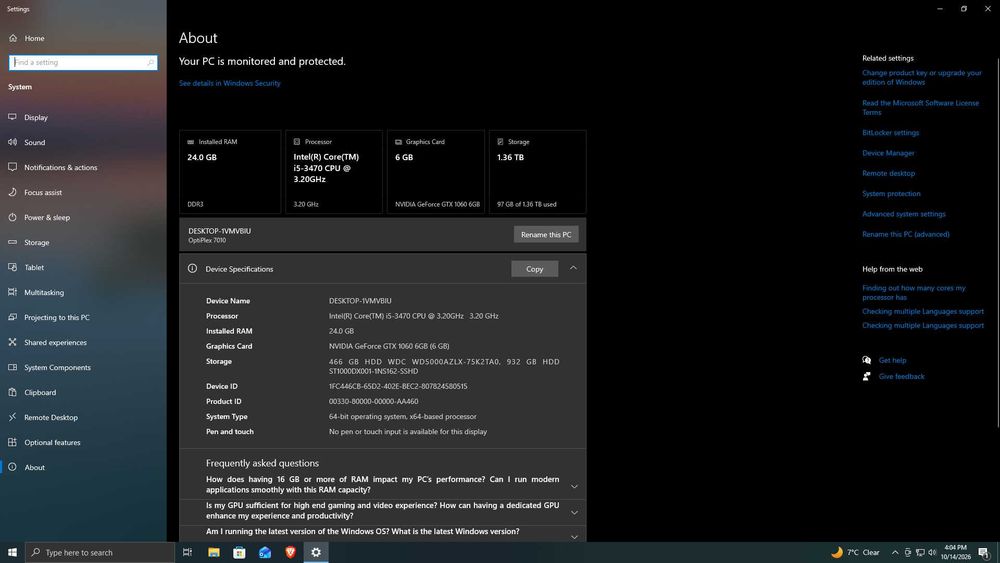Click the Processor i5-3470 summary card

click(x=334, y=172)
